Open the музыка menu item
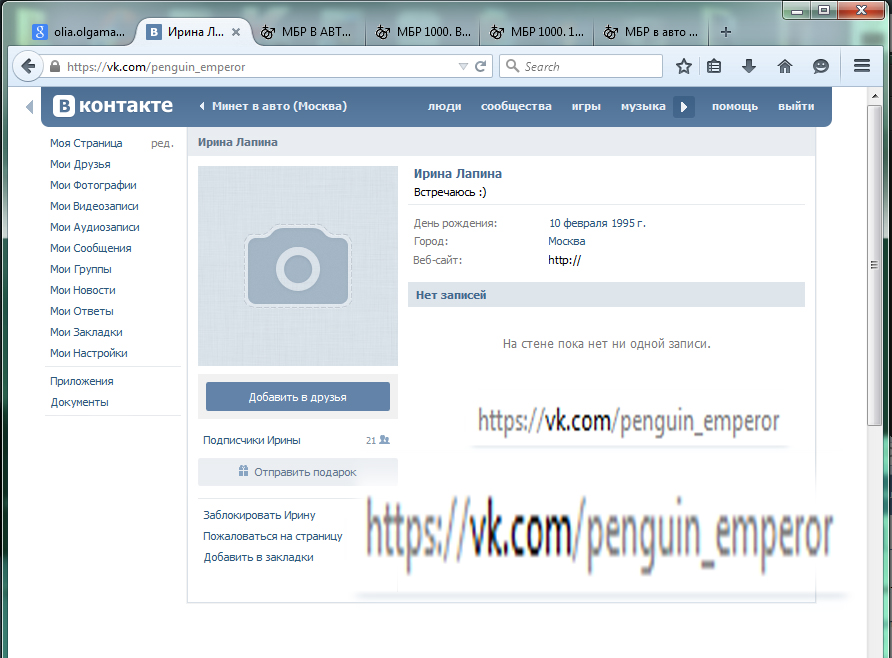 [643, 106]
